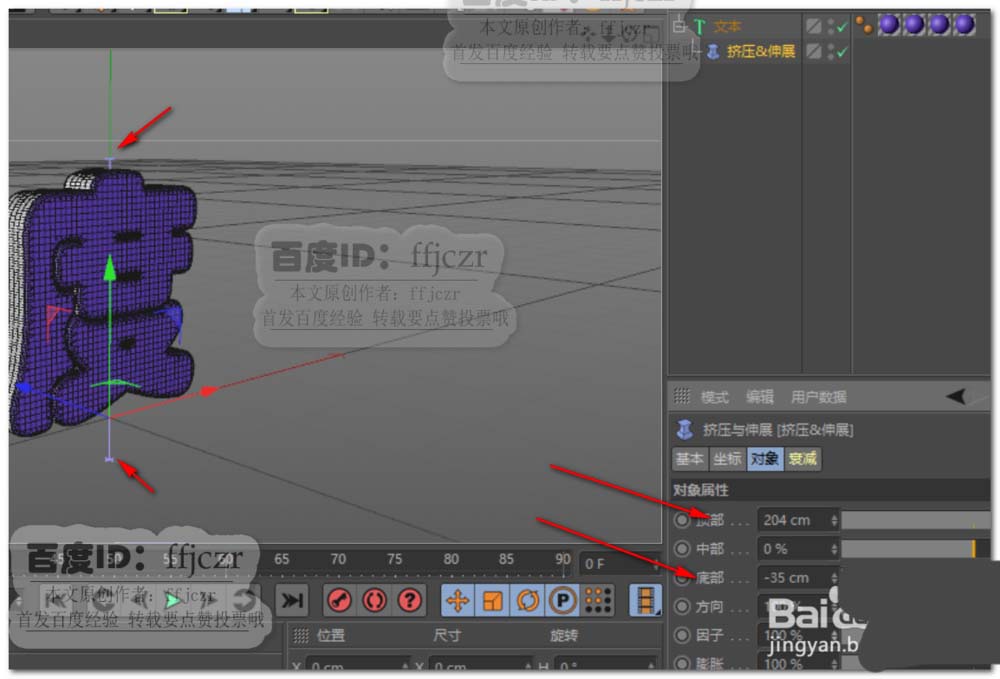Click the coordinate manager grip dots icon
Screen dimensions: 1000x679
click(x=300, y=635)
